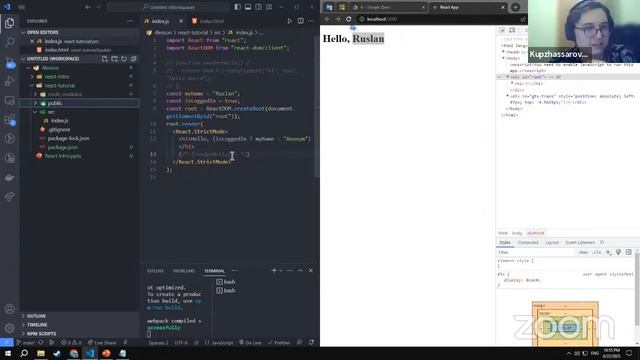Viewport: 640px width, 360px height.
Task: Open the Search view in the activity bar
Action: pos(9,42)
